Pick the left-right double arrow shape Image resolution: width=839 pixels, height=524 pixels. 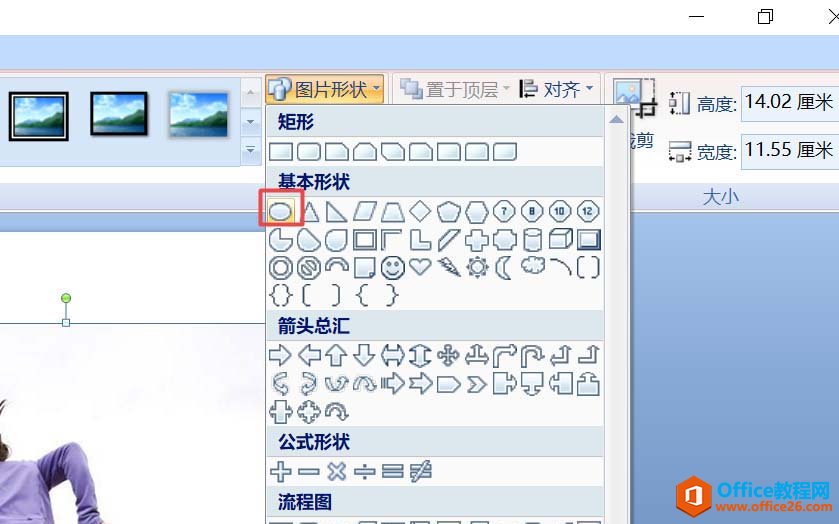click(x=392, y=355)
